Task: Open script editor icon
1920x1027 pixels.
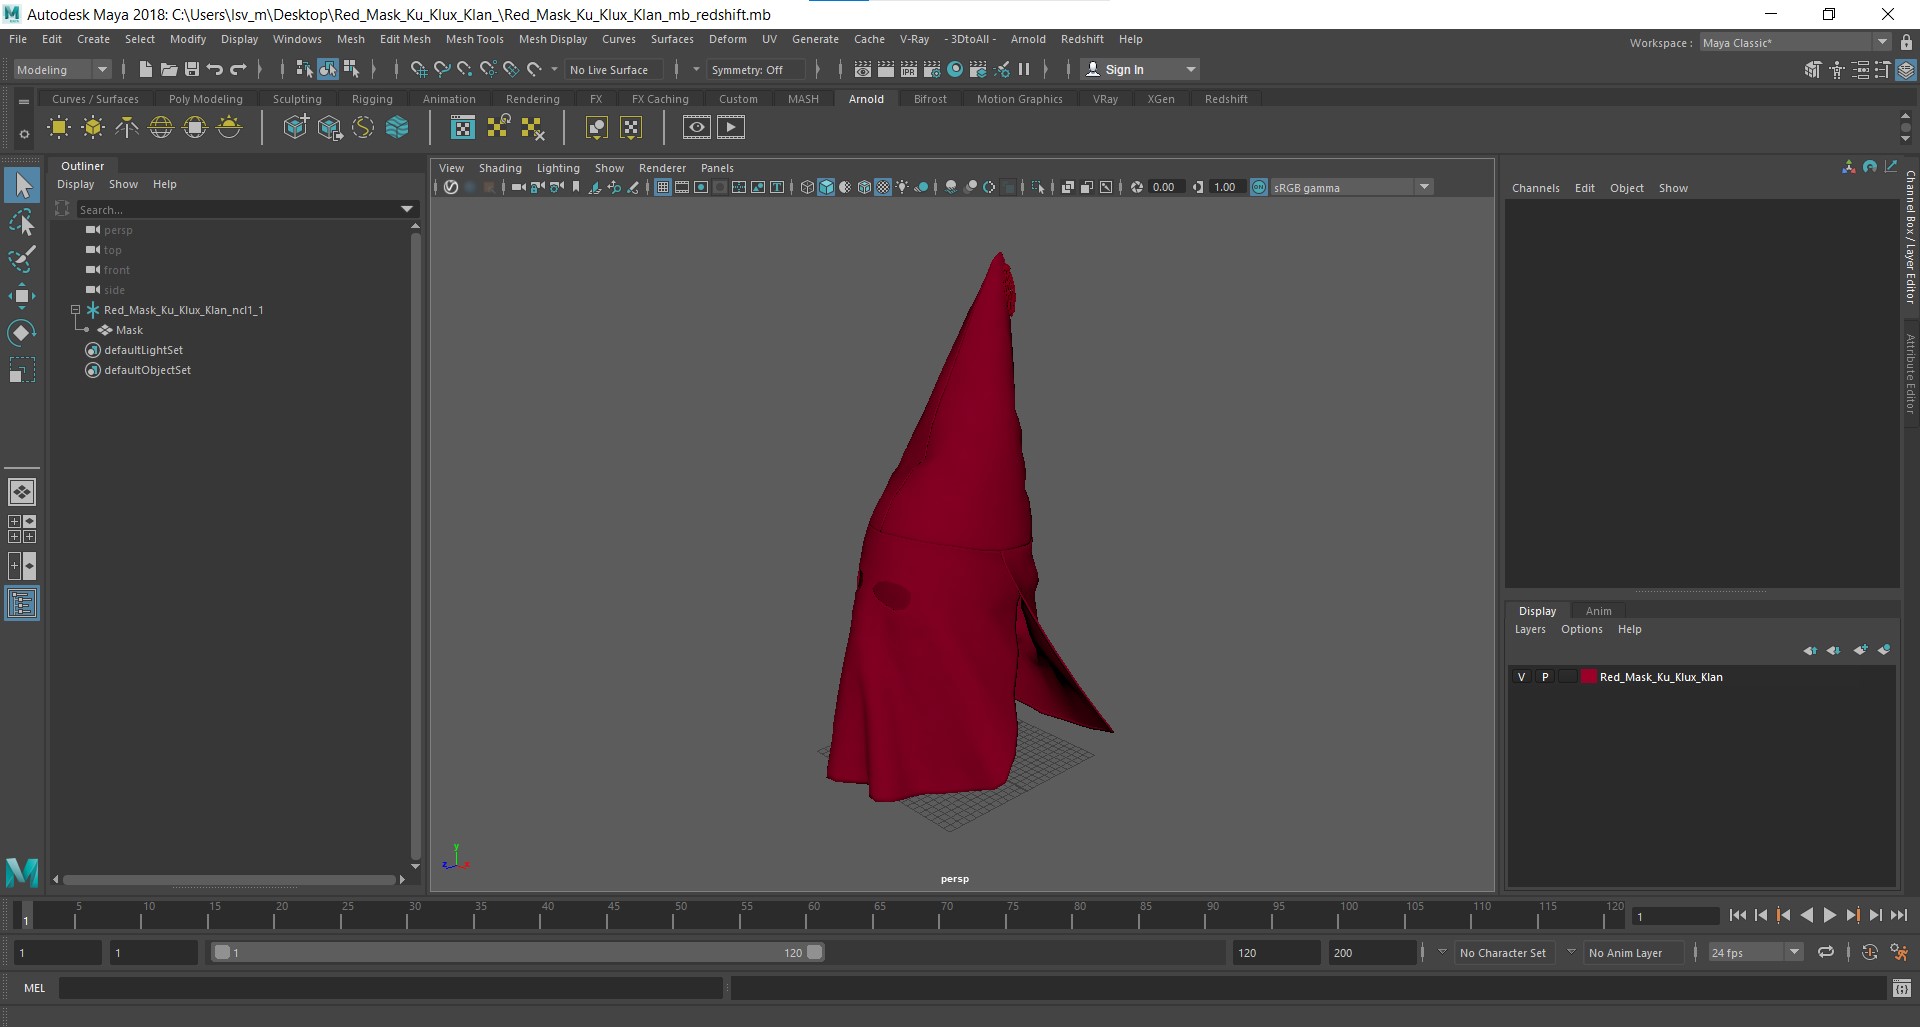Action: (x=1901, y=988)
